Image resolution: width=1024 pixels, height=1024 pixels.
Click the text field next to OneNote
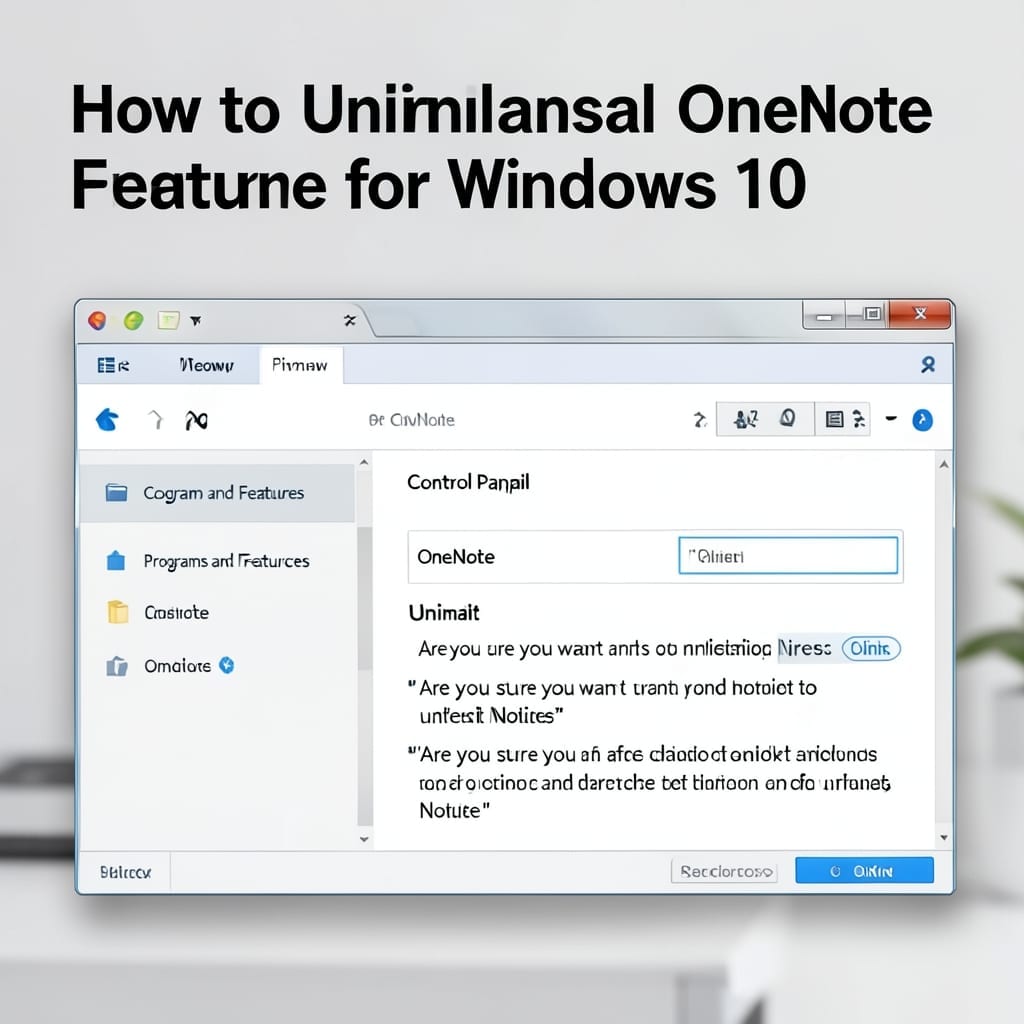[788, 556]
